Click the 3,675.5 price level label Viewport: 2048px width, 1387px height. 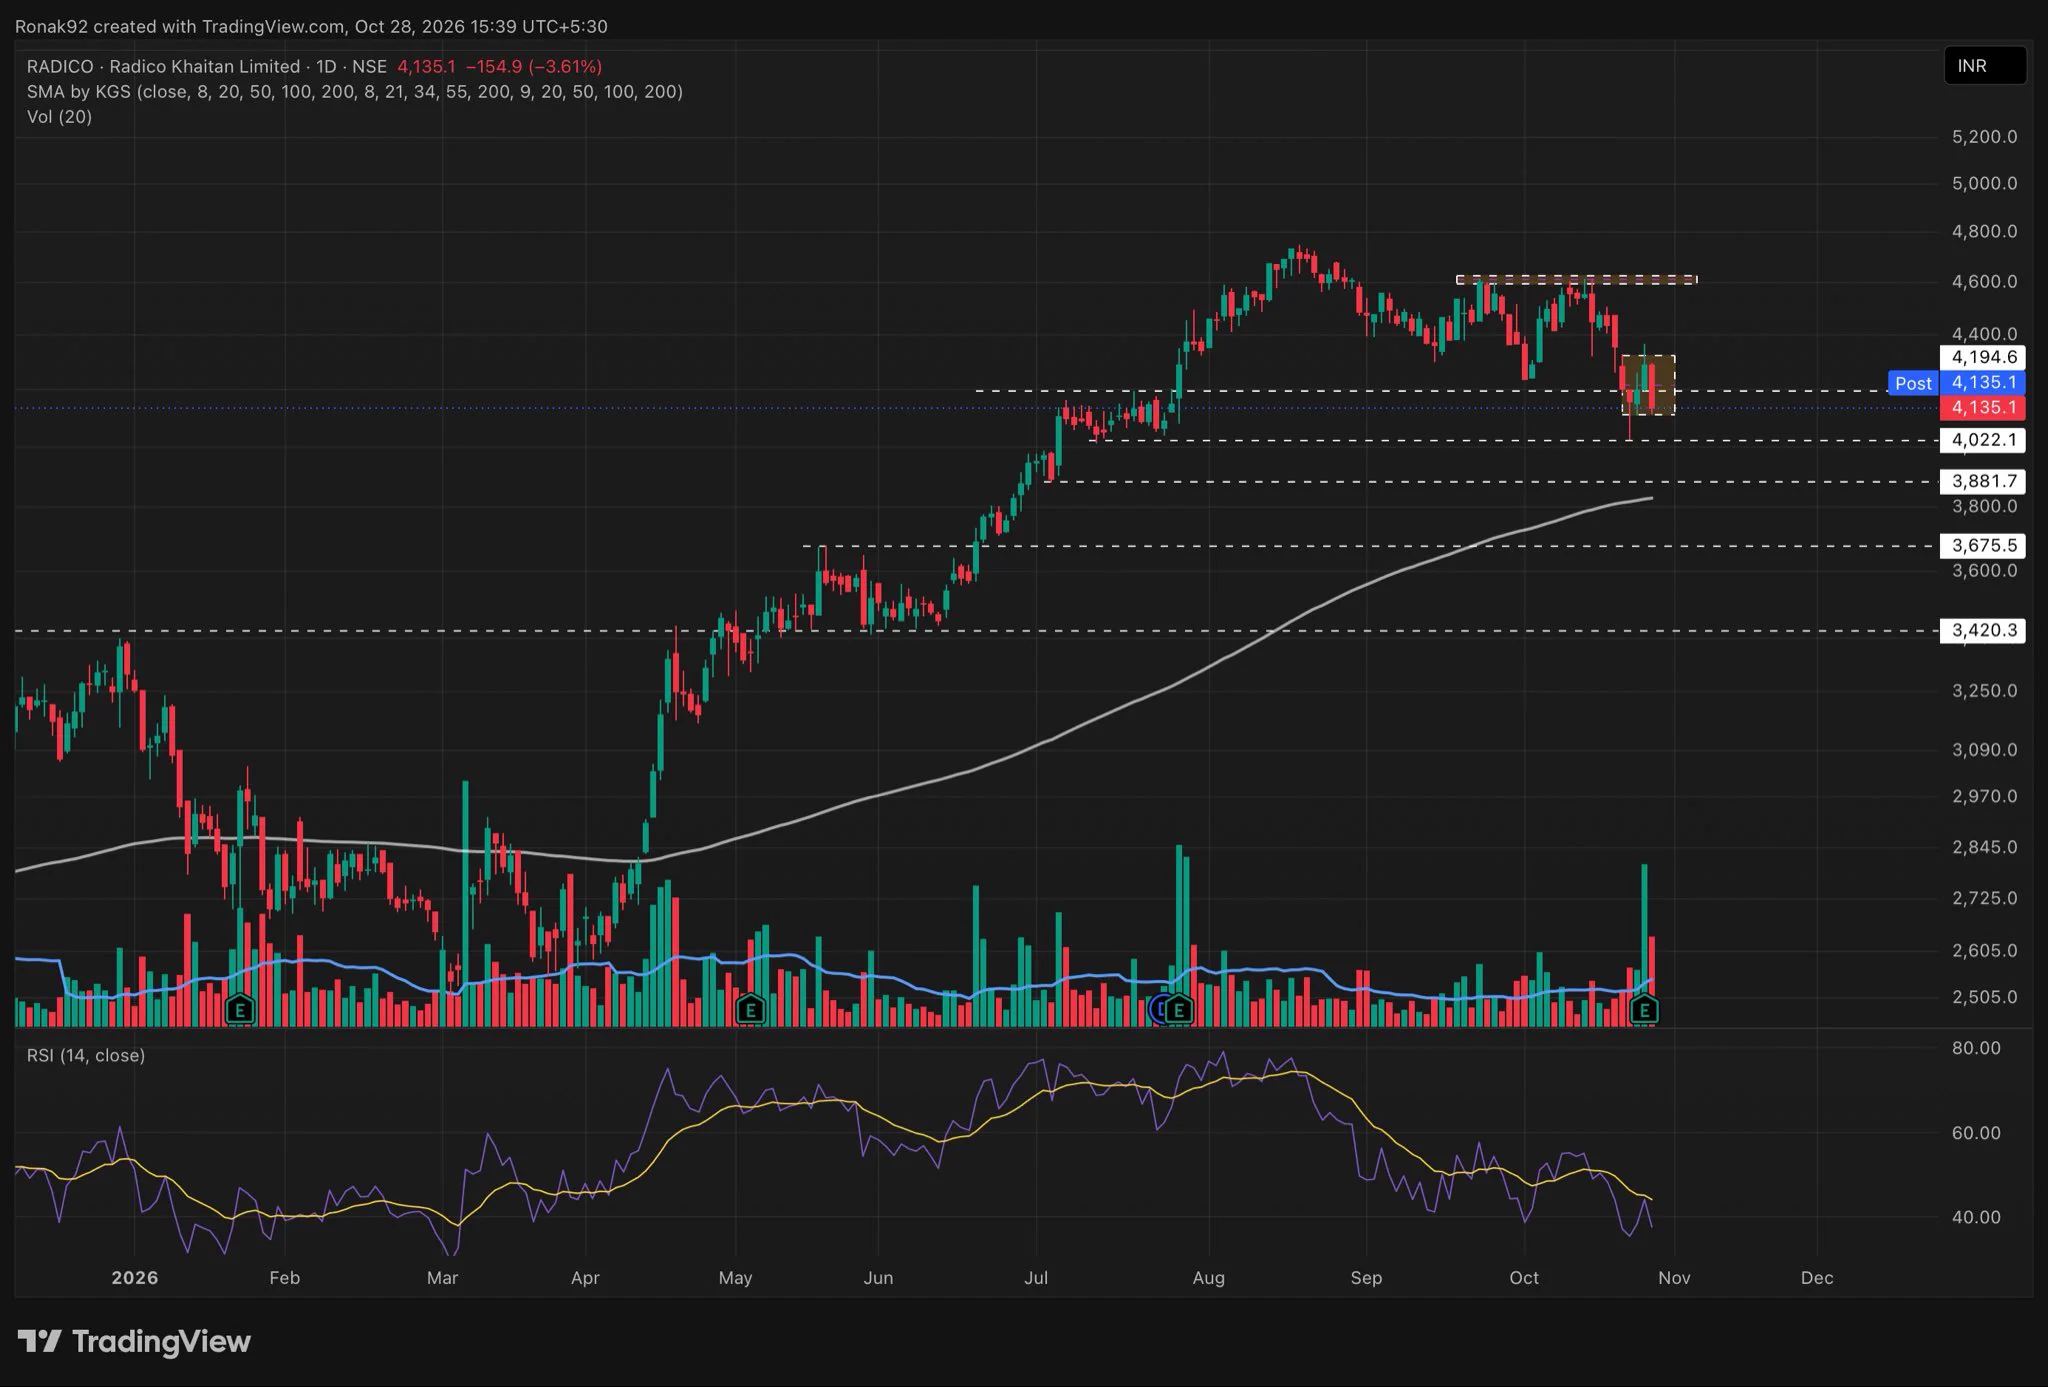click(x=1983, y=545)
